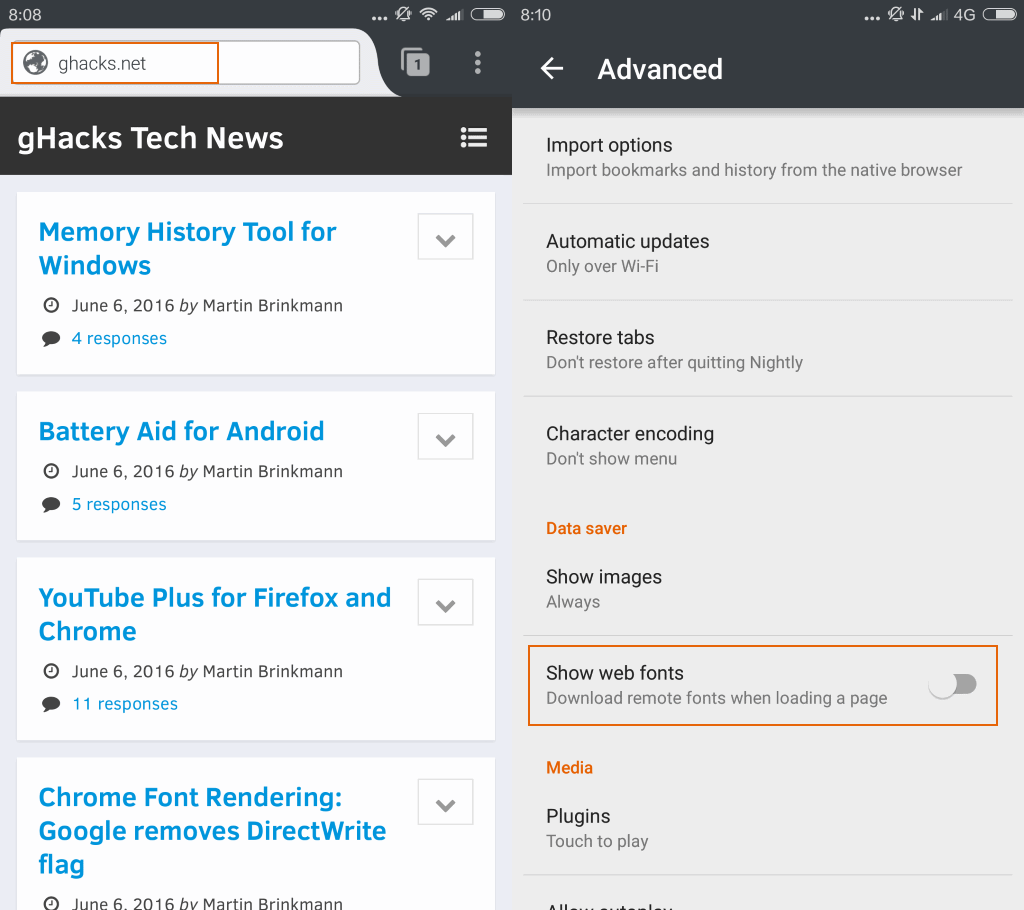This screenshot has width=1024, height=910.
Task: Go back from Advanced settings
Action: pos(552,68)
